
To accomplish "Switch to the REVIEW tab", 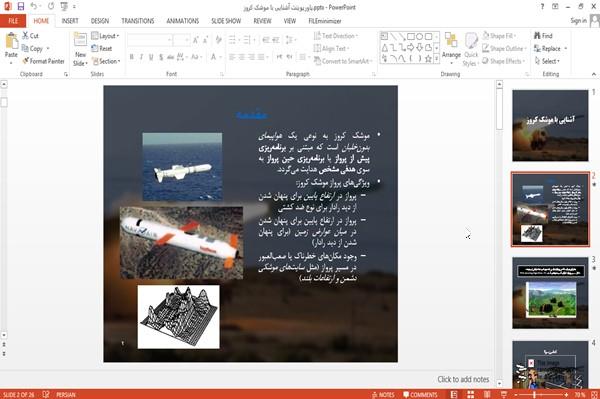I will [x=262, y=21].
